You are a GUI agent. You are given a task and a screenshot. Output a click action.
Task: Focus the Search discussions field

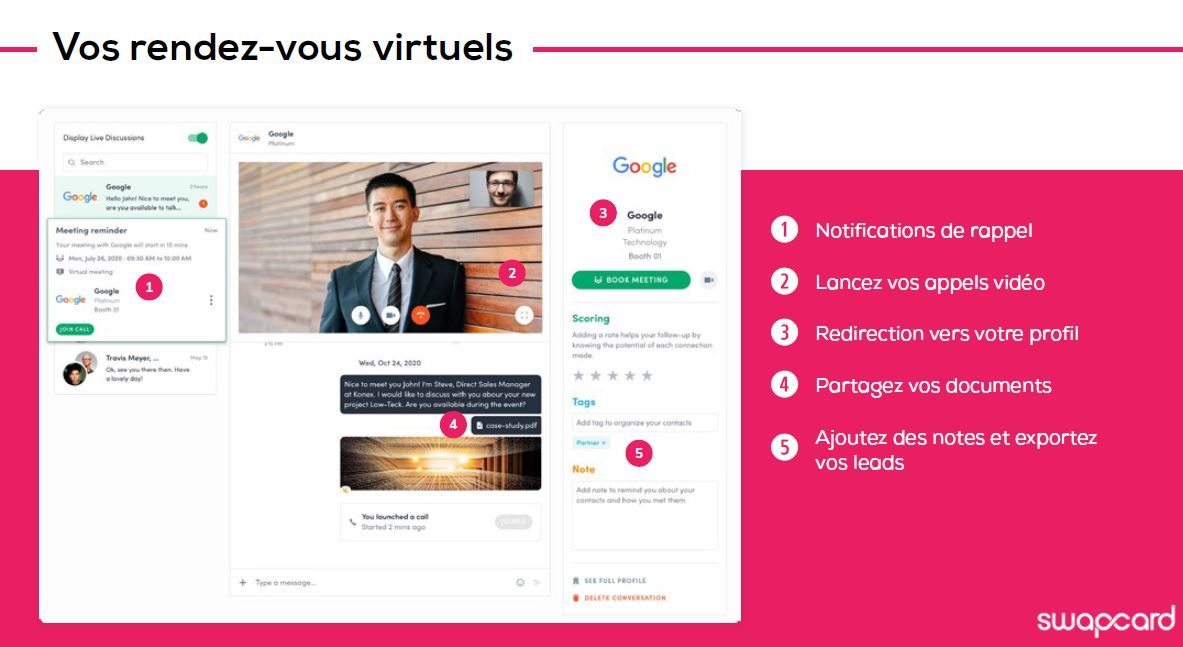coord(135,162)
